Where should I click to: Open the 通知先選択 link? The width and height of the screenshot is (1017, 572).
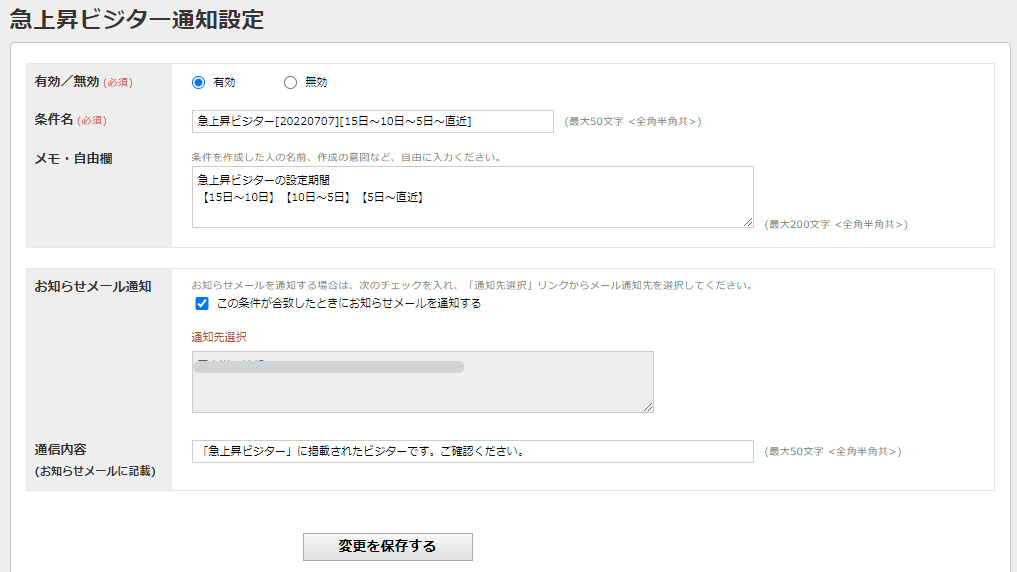pos(219,337)
